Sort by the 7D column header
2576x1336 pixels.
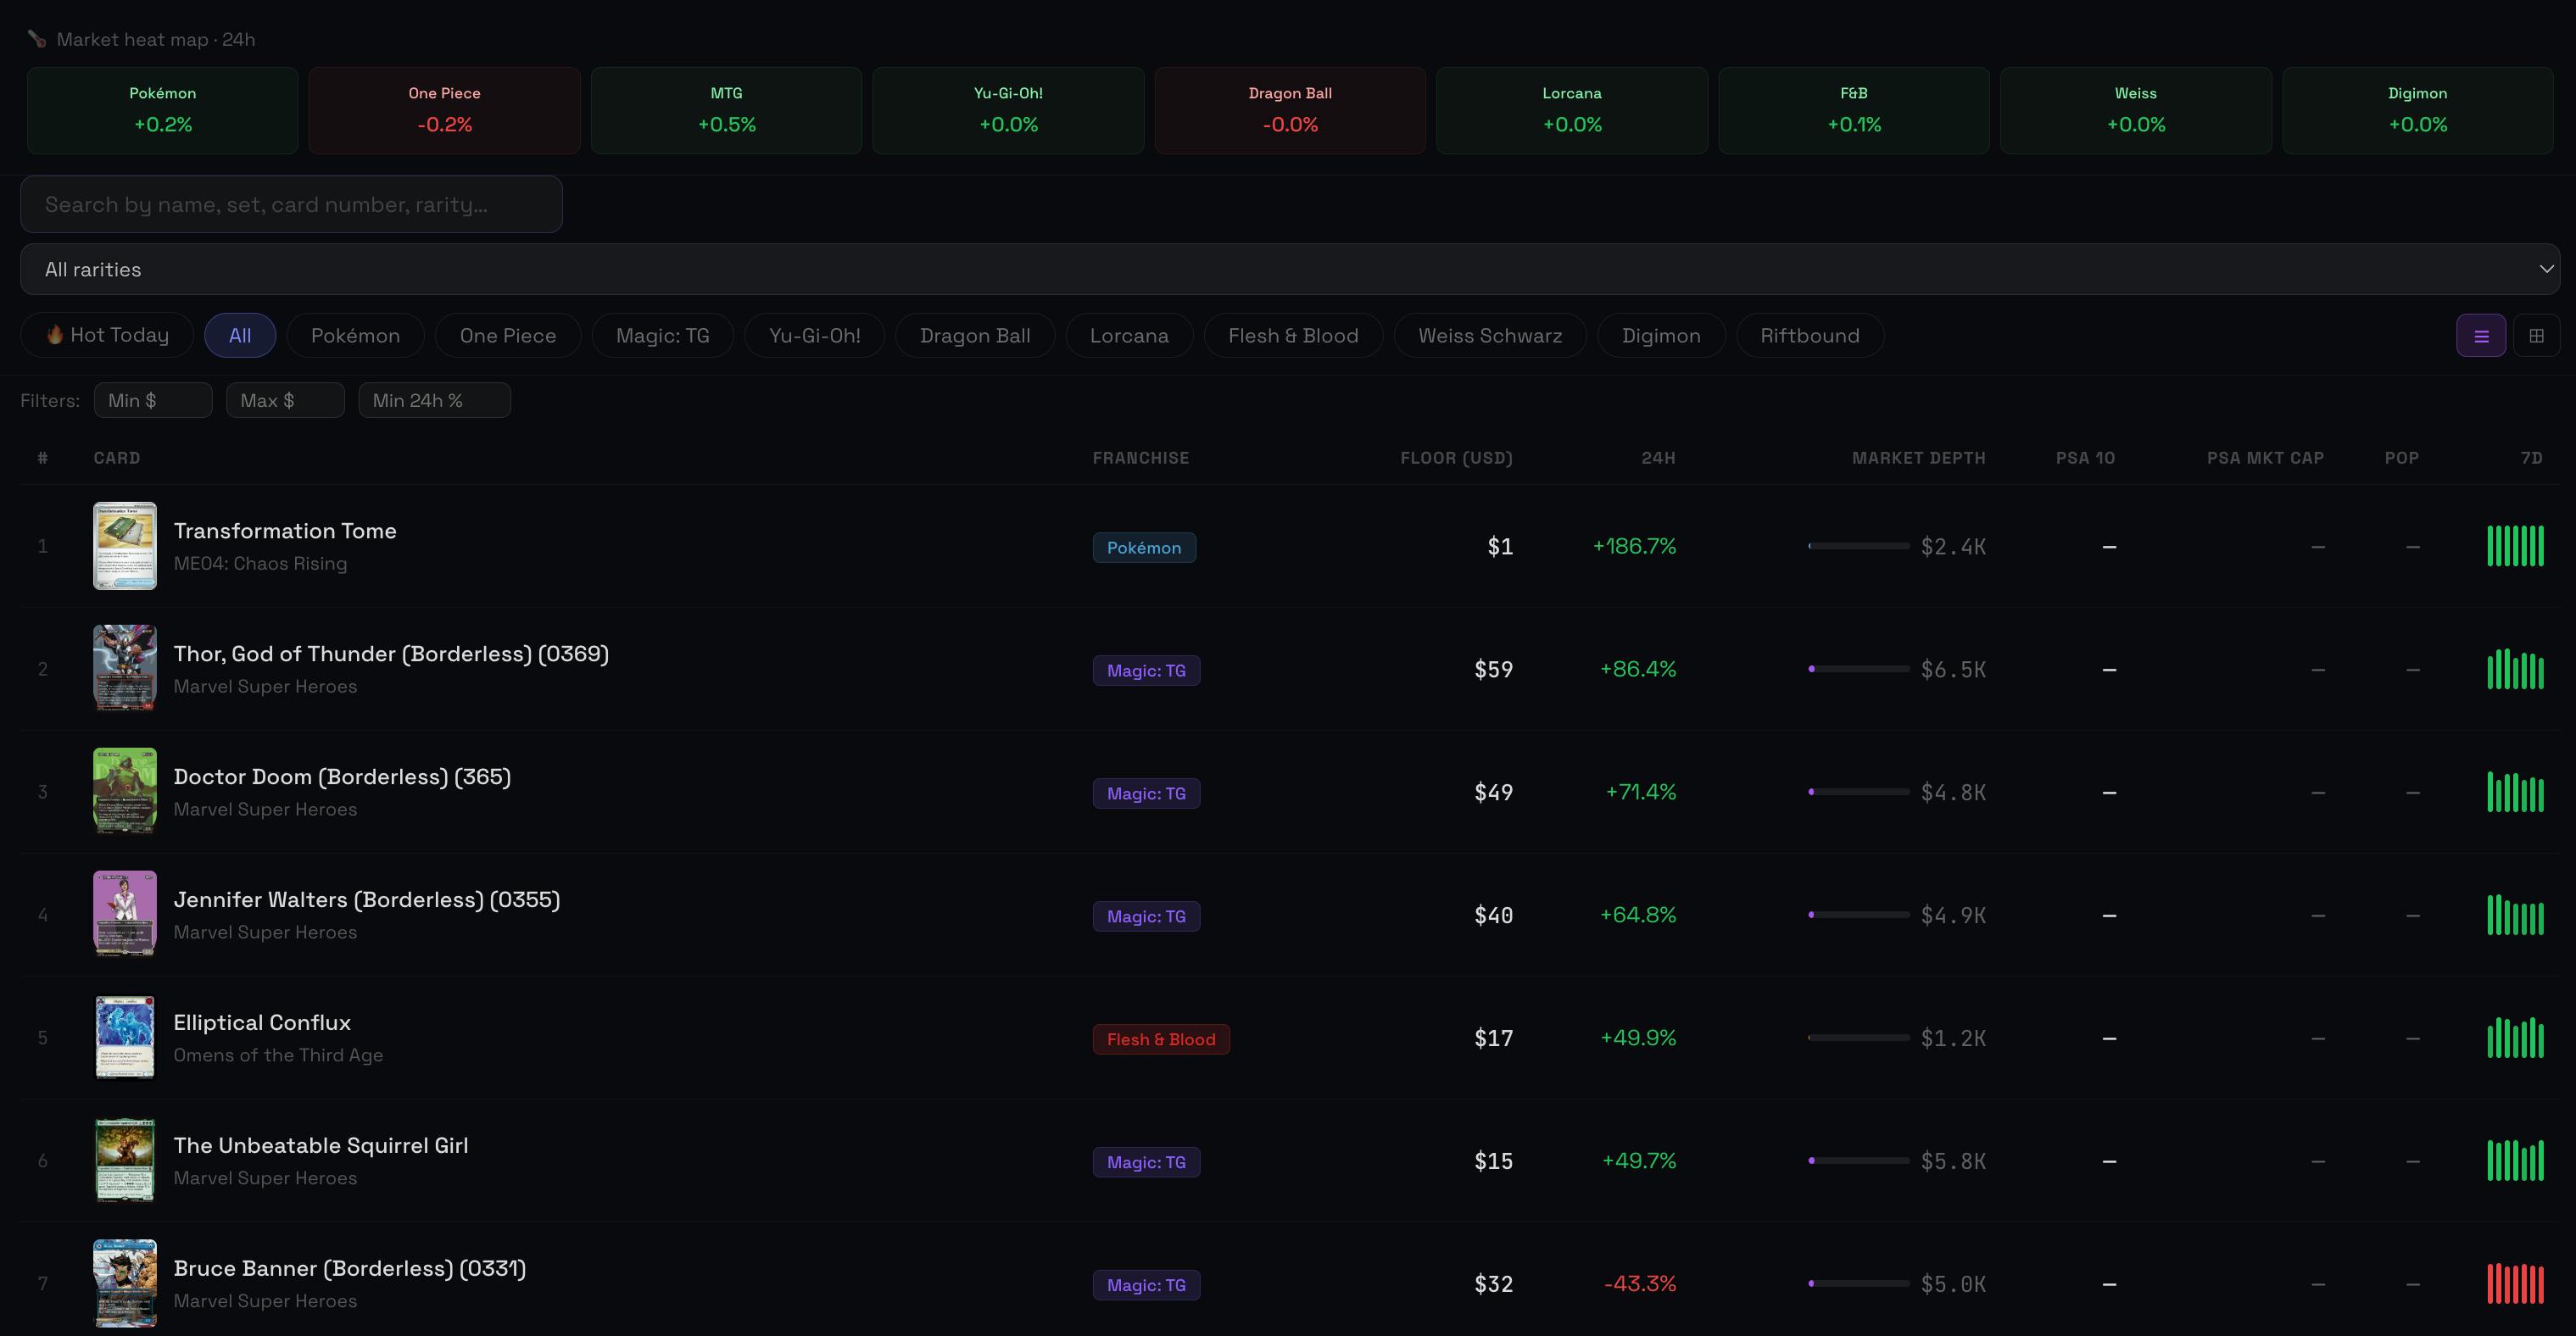[2531, 458]
